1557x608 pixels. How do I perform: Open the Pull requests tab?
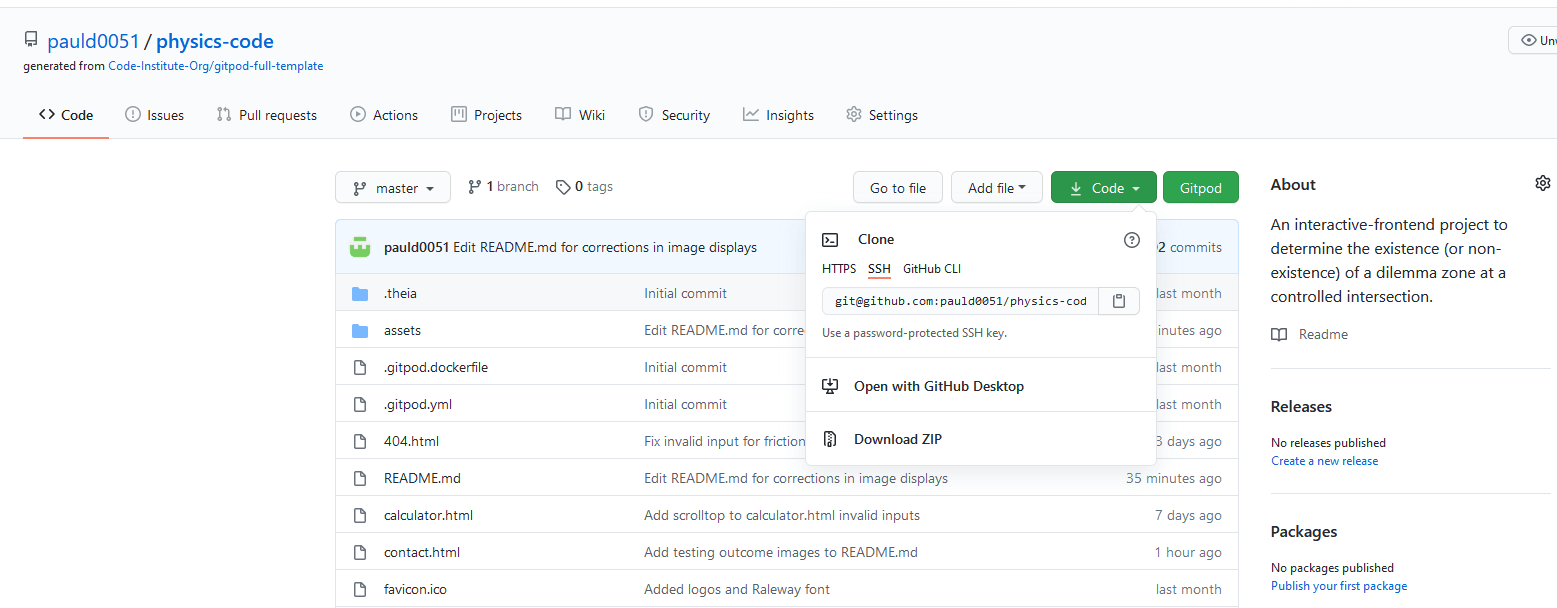(x=267, y=115)
